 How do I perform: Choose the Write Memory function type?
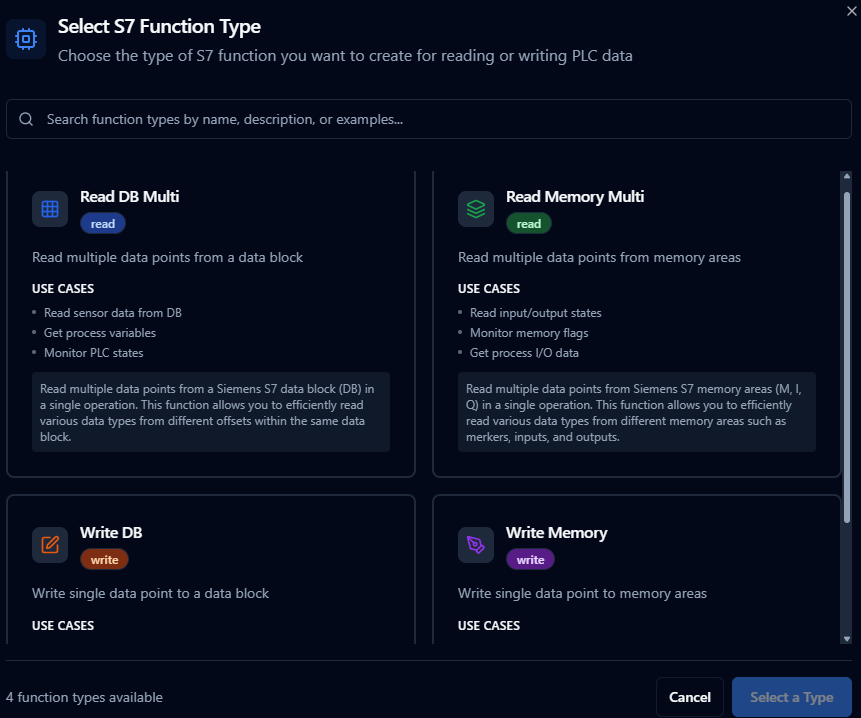(556, 533)
